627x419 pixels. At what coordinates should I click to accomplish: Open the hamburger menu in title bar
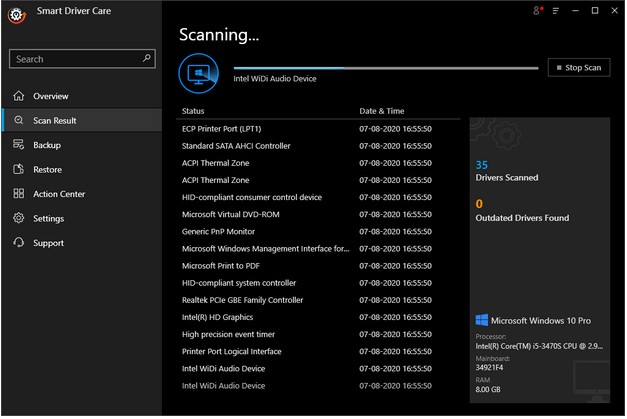coord(556,11)
